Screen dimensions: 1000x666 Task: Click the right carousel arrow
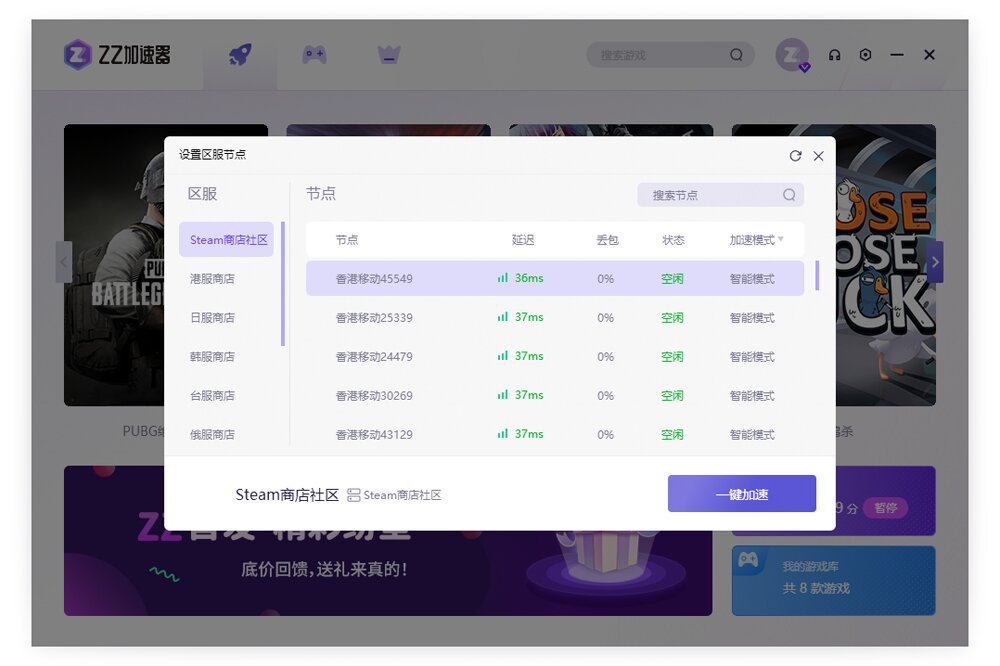click(935, 262)
